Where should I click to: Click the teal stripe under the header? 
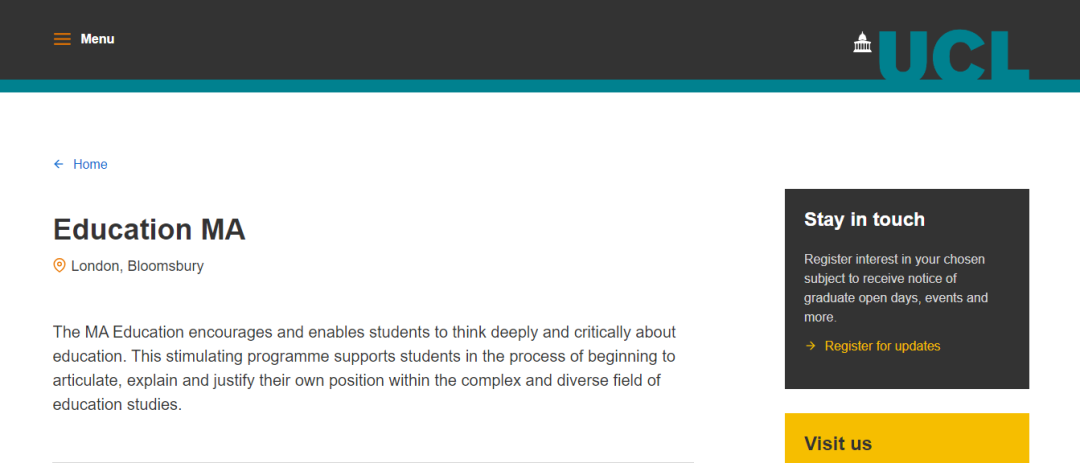click(x=400, y=86)
